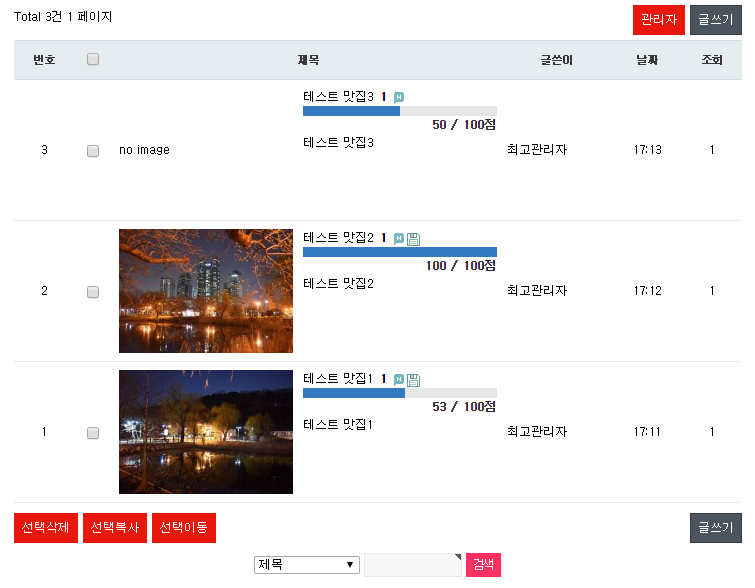Click the 테스트 맛집2 description text
The image size is (755, 588).
click(338, 284)
